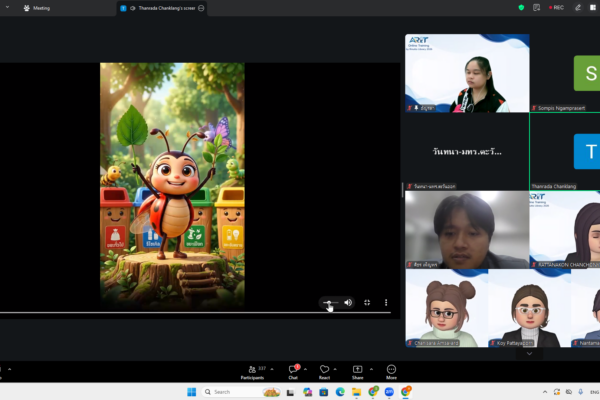600x400 pixels.
Task: Click the sync icon in the system tray
Action: 557,392
